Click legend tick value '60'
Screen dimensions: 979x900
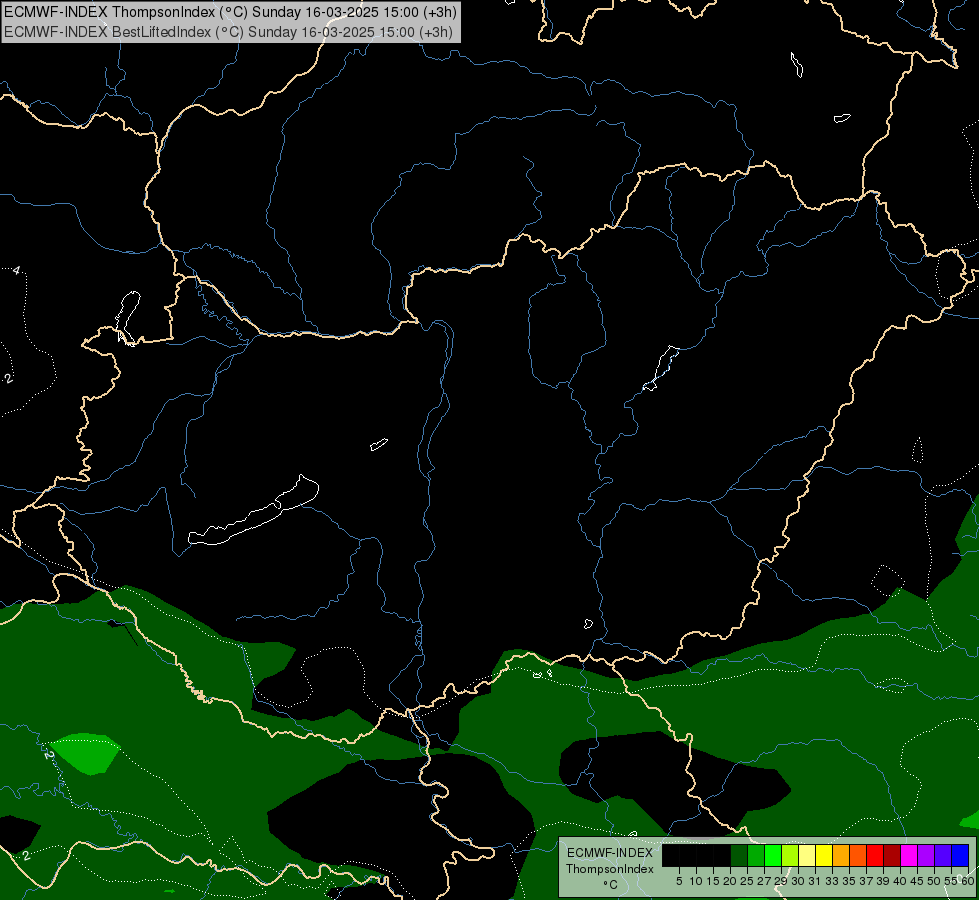coord(968,881)
